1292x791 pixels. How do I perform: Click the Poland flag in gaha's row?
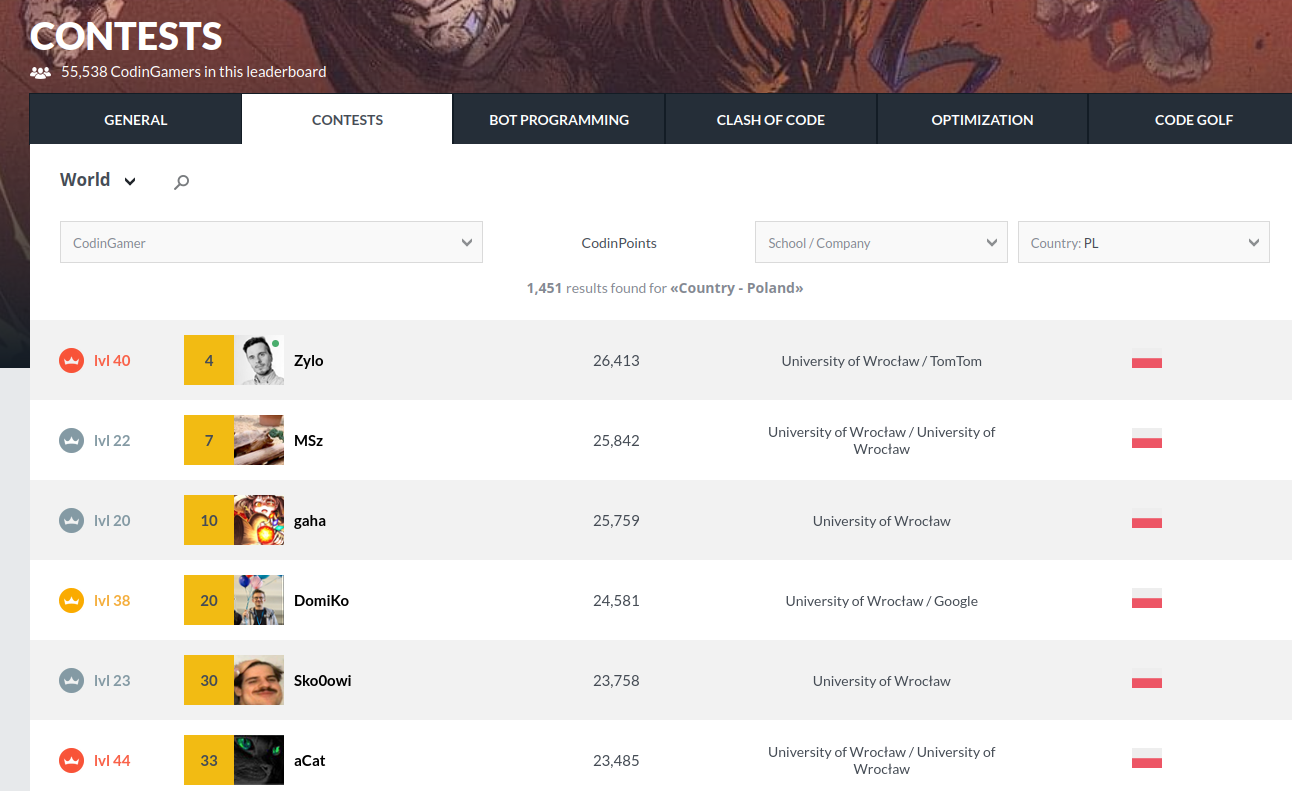tap(1146, 520)
